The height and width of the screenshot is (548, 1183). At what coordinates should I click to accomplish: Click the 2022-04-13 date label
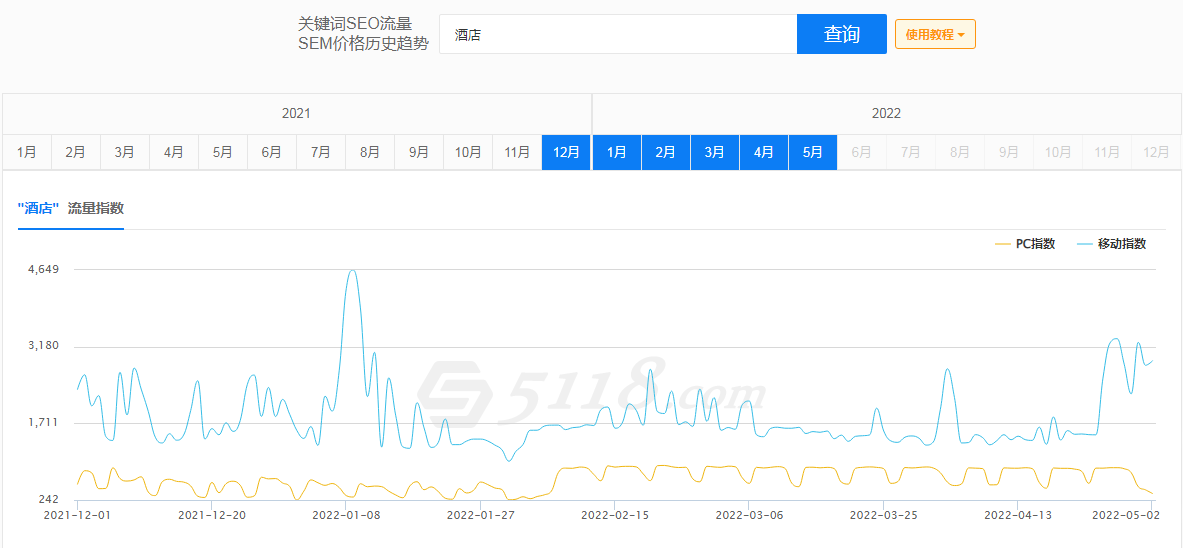(1018, 515)
